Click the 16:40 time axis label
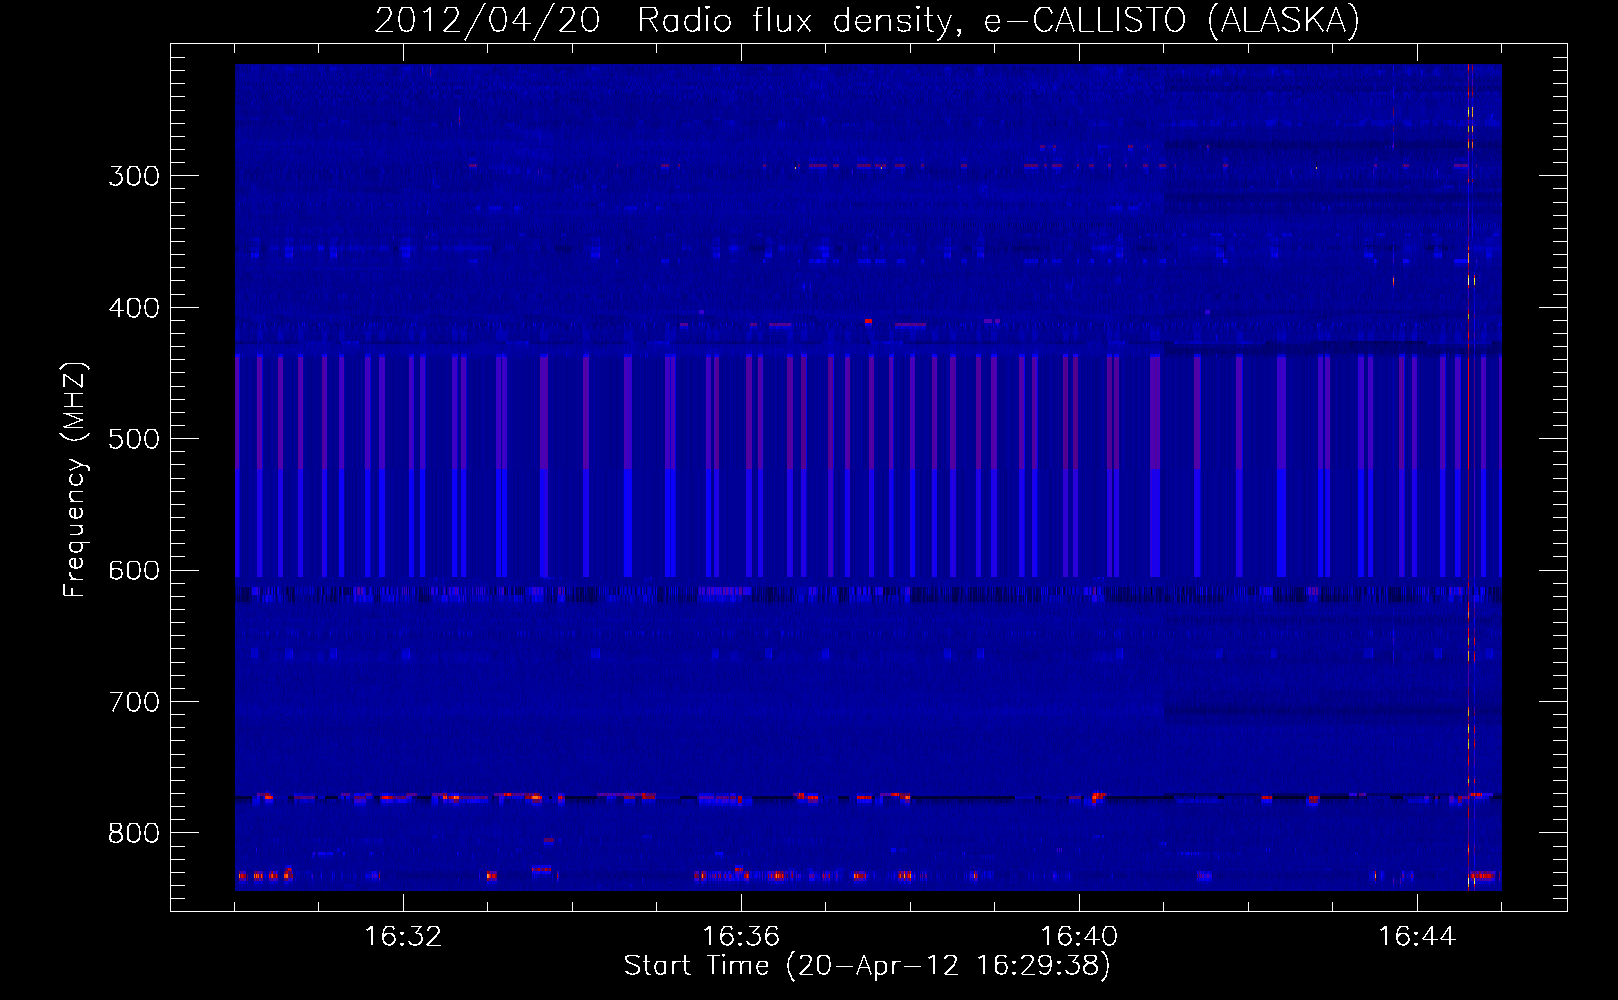 pyautogui.click(x=1079, y=937)
